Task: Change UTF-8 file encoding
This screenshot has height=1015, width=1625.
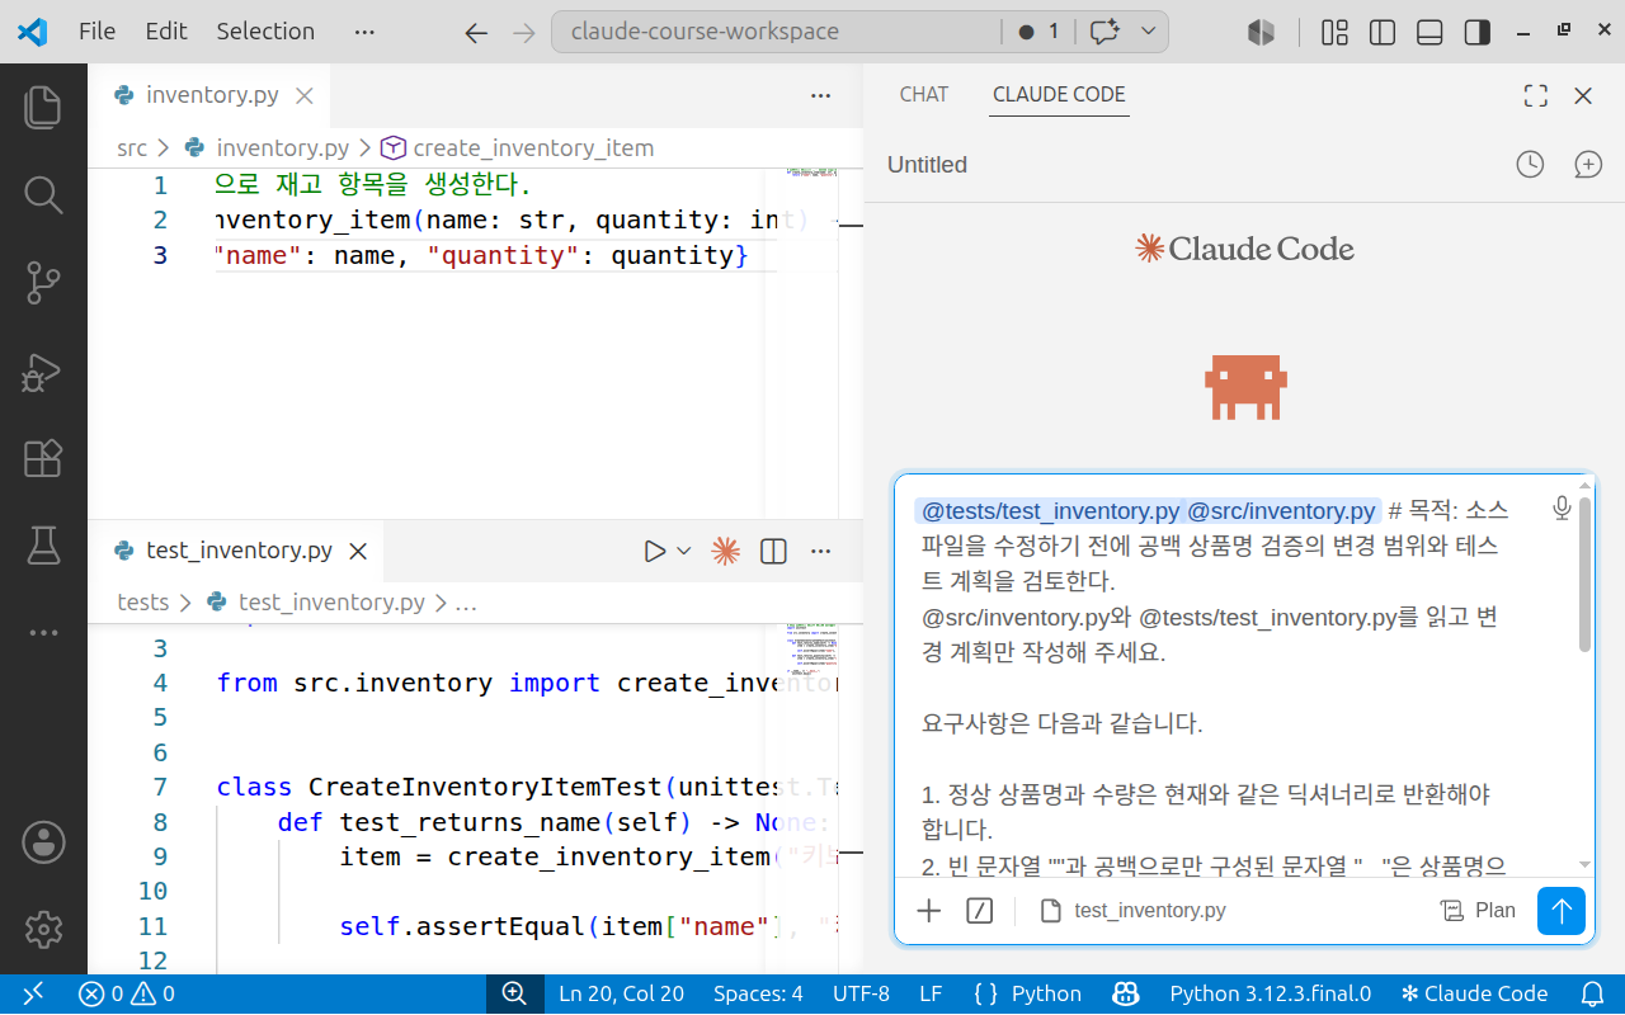Action: tap(861, 994)
